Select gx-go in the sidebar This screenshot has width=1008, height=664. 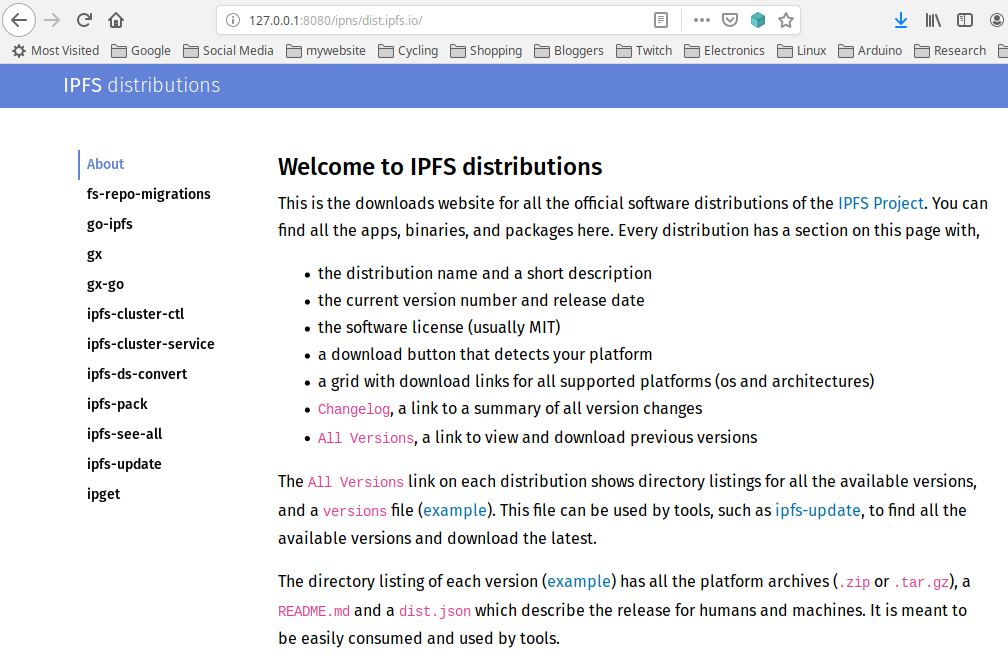coord(105,284)
